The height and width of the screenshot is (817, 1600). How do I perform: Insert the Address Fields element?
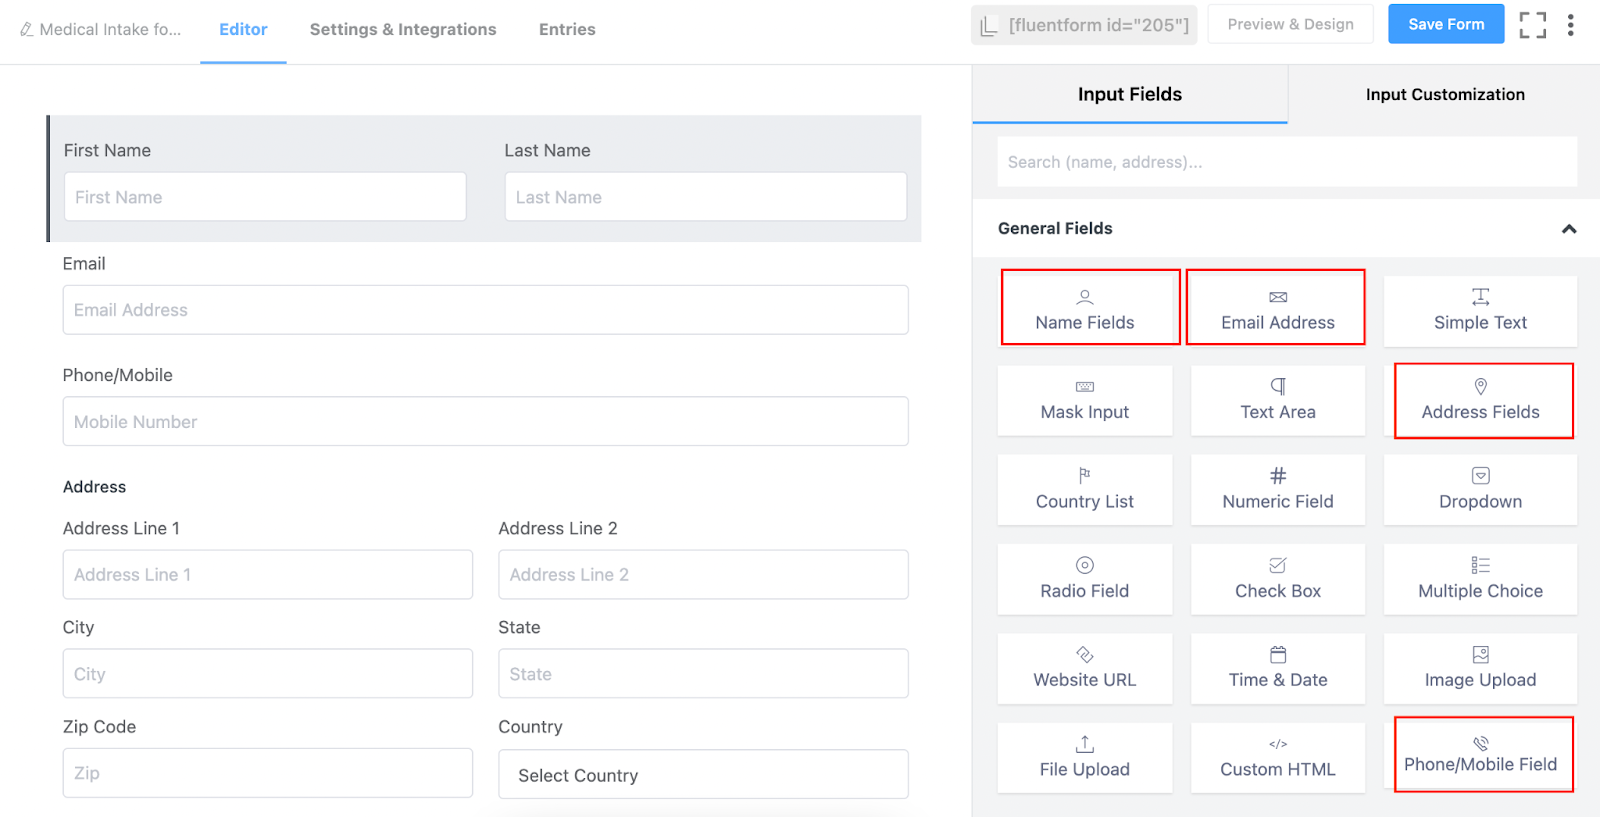pos(1480,400)
